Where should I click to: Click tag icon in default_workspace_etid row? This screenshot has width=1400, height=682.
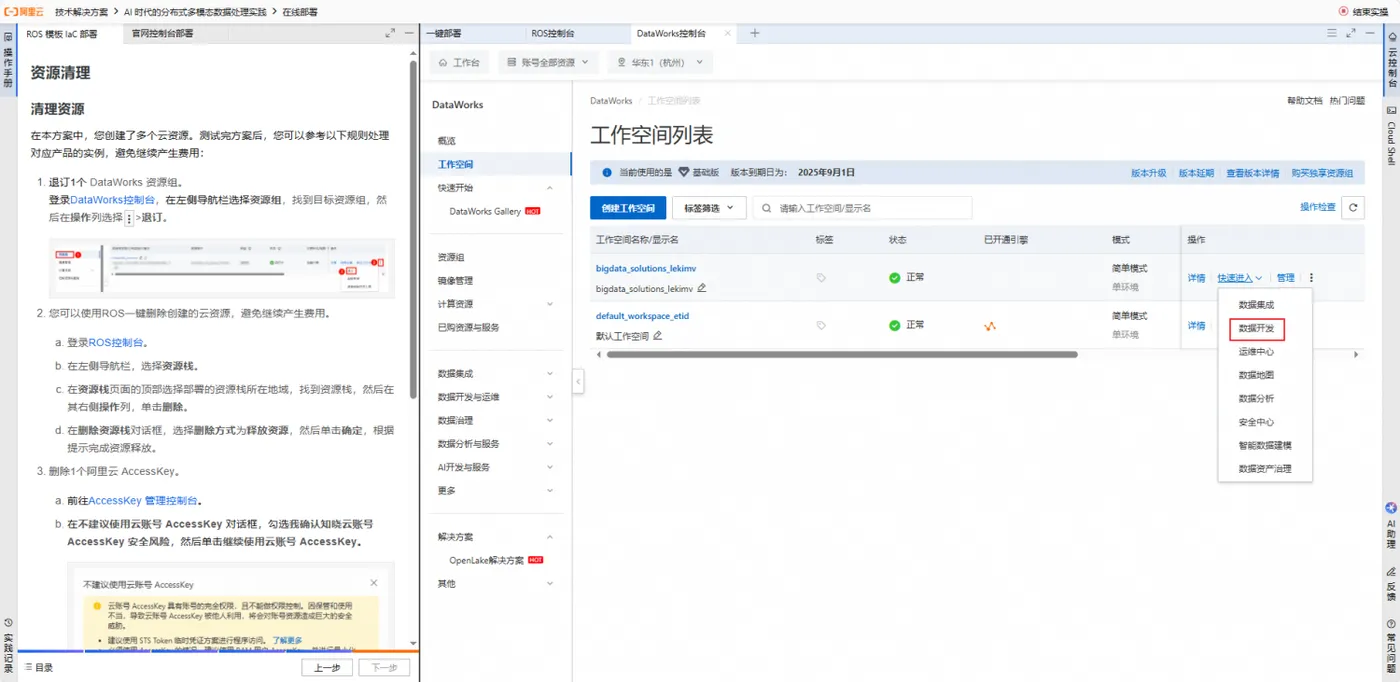click(821, 325)
